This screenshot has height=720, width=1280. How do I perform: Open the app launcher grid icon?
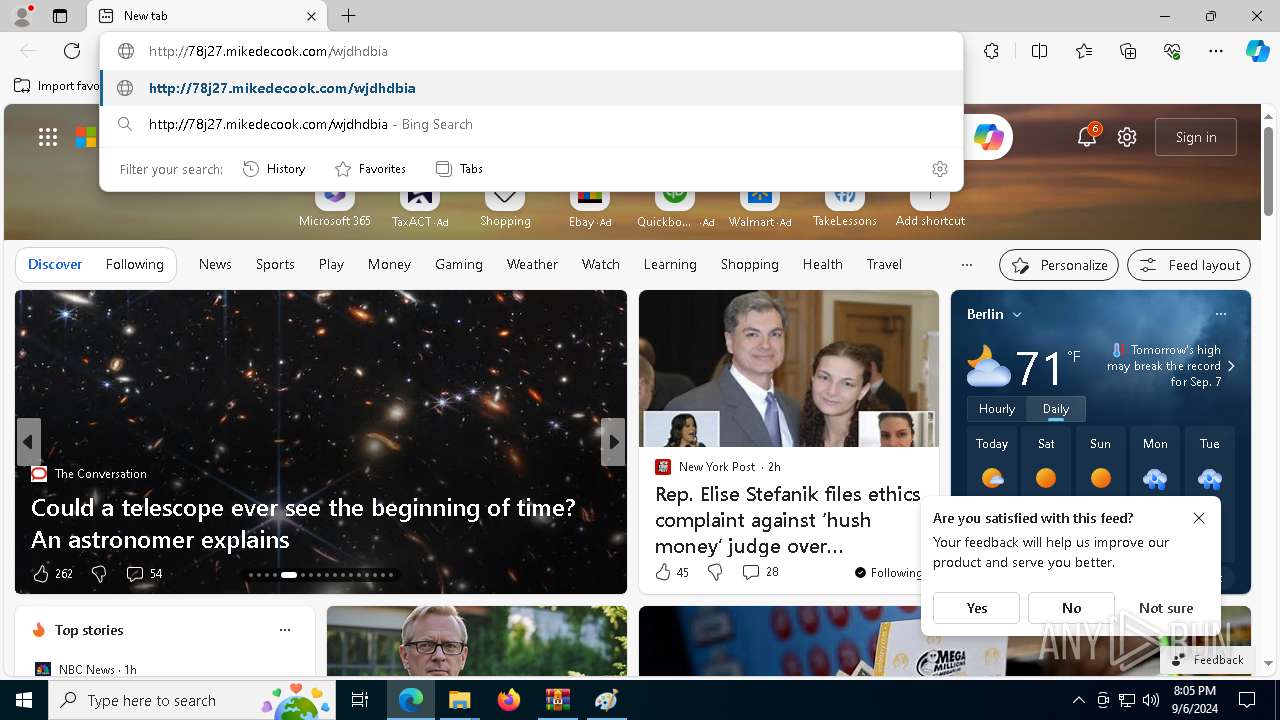click(x=48, y=137)
